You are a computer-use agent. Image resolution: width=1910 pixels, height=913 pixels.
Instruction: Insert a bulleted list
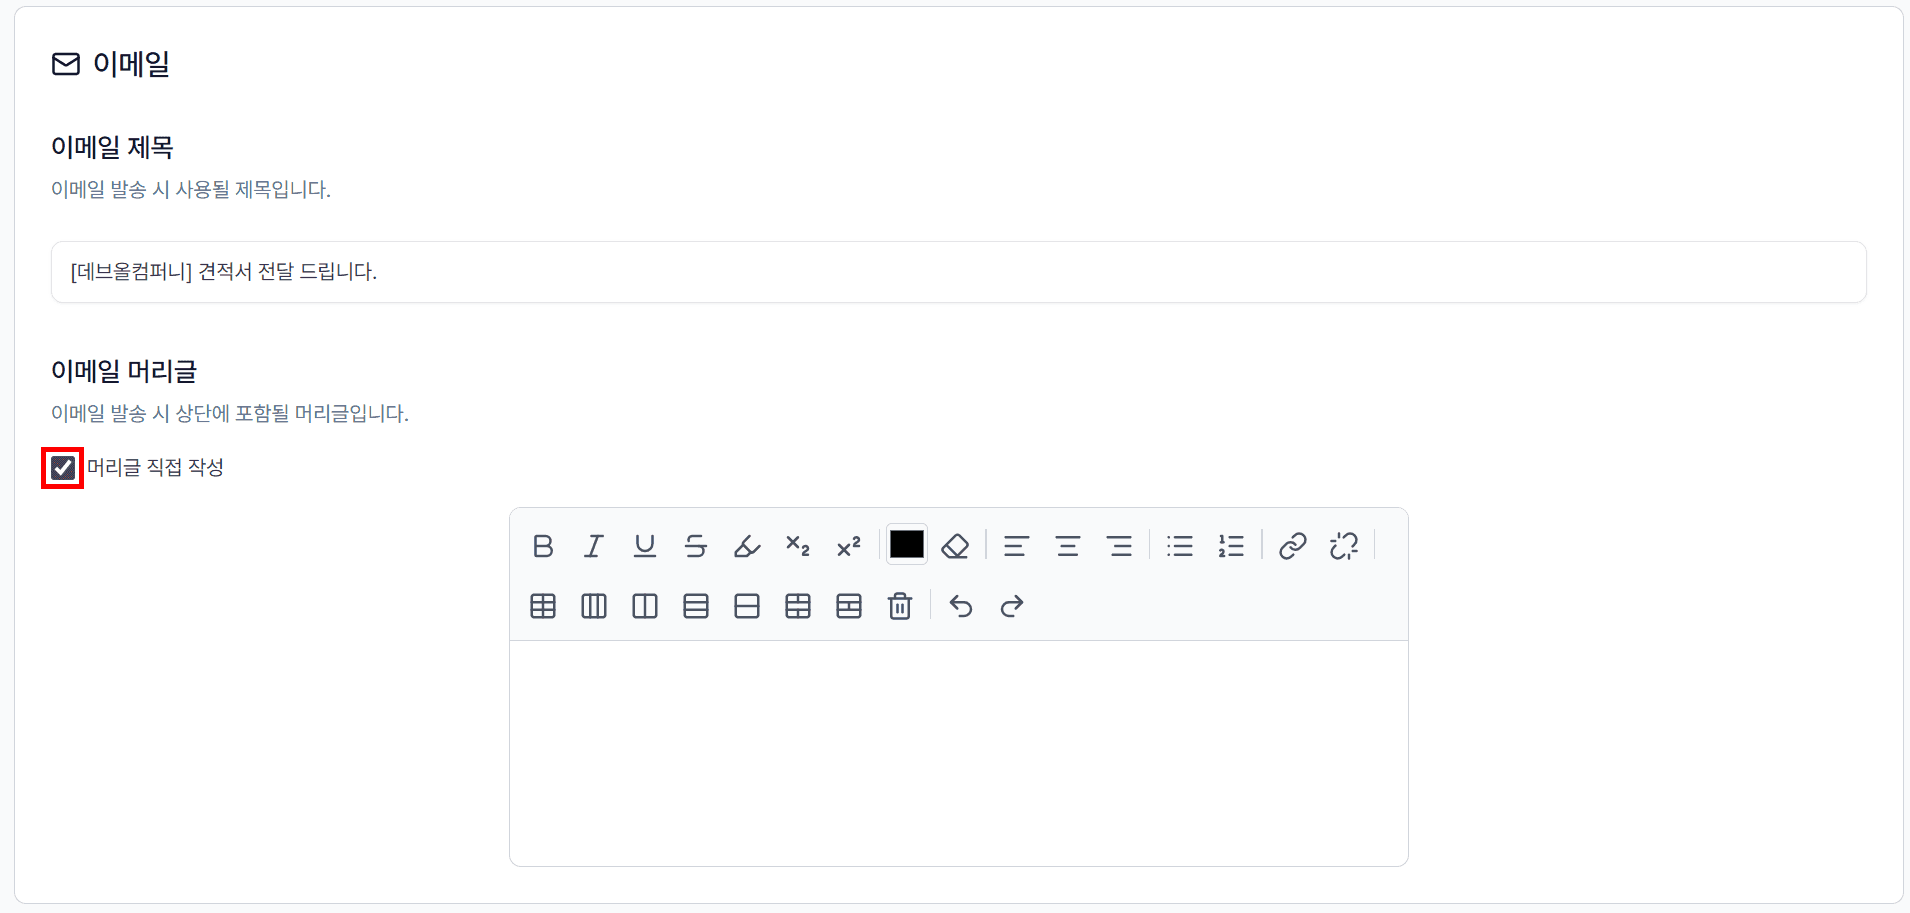pos(1180,546)
